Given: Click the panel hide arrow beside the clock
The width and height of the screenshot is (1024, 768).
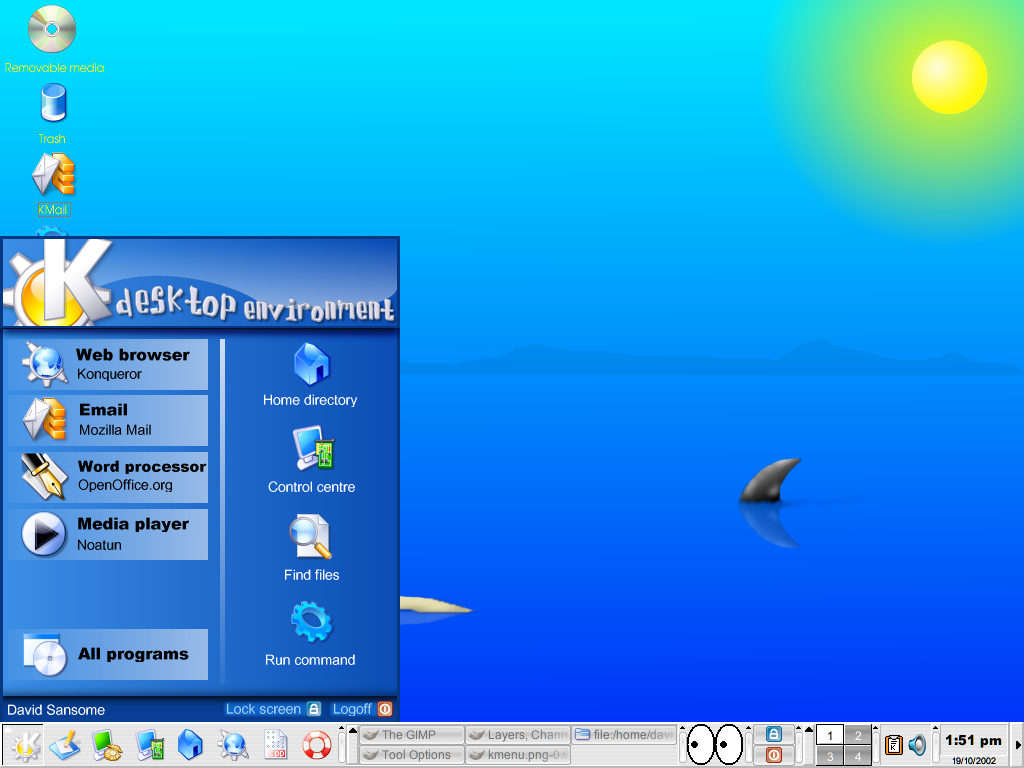Looking at the screenshot, I should (x=1017, y=745).
